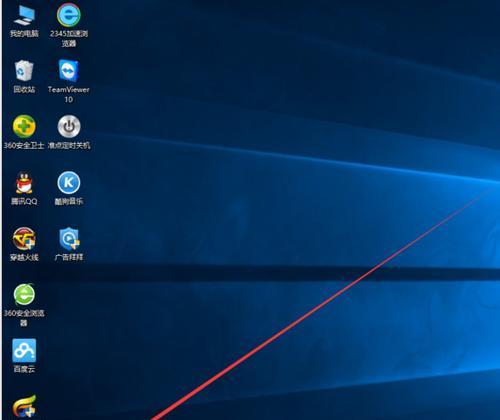Select the 360安全卫士 shortcut icon
500x420 pixels.
tap(24, 126)
